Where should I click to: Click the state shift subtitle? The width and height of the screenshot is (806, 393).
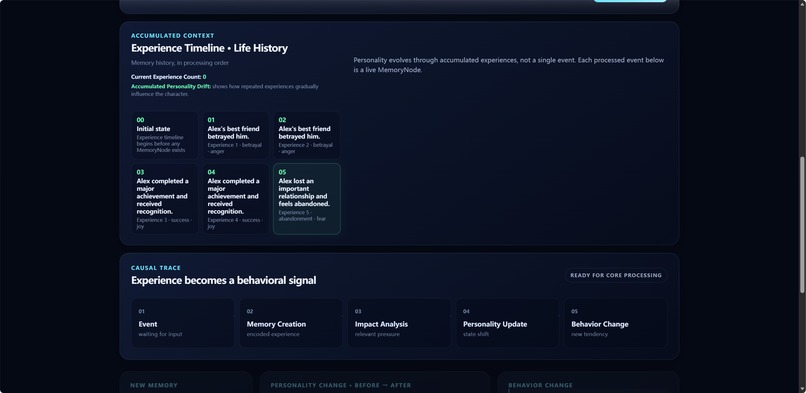pos(476,334)
